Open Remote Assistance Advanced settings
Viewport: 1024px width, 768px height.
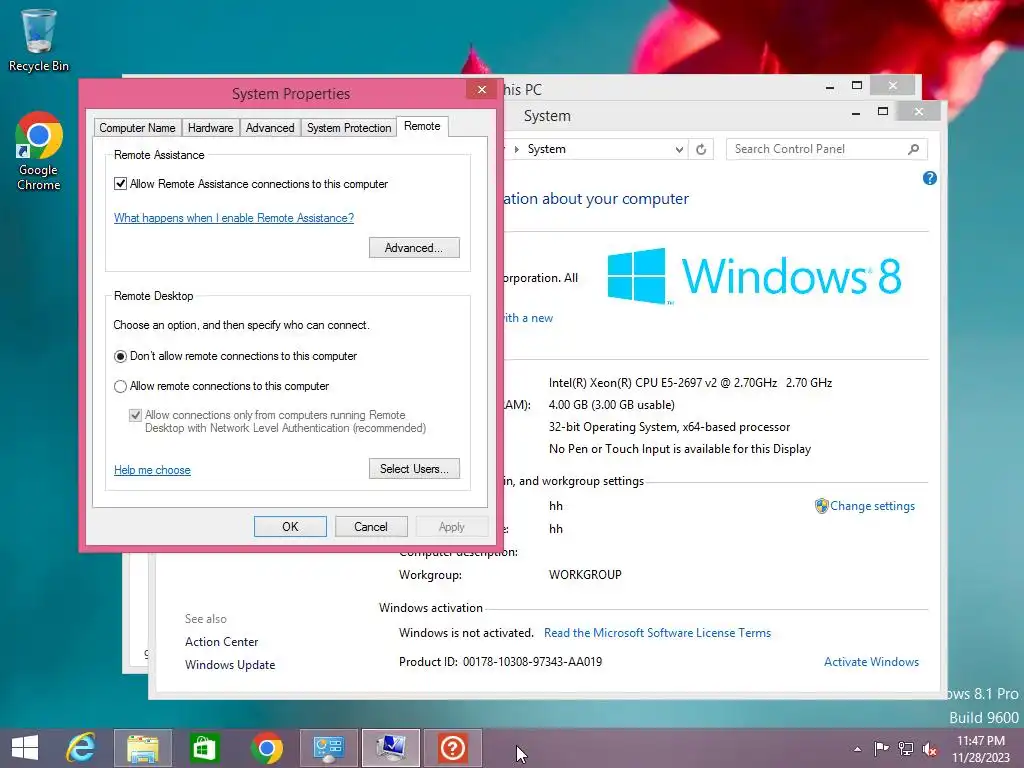point(414,248)
